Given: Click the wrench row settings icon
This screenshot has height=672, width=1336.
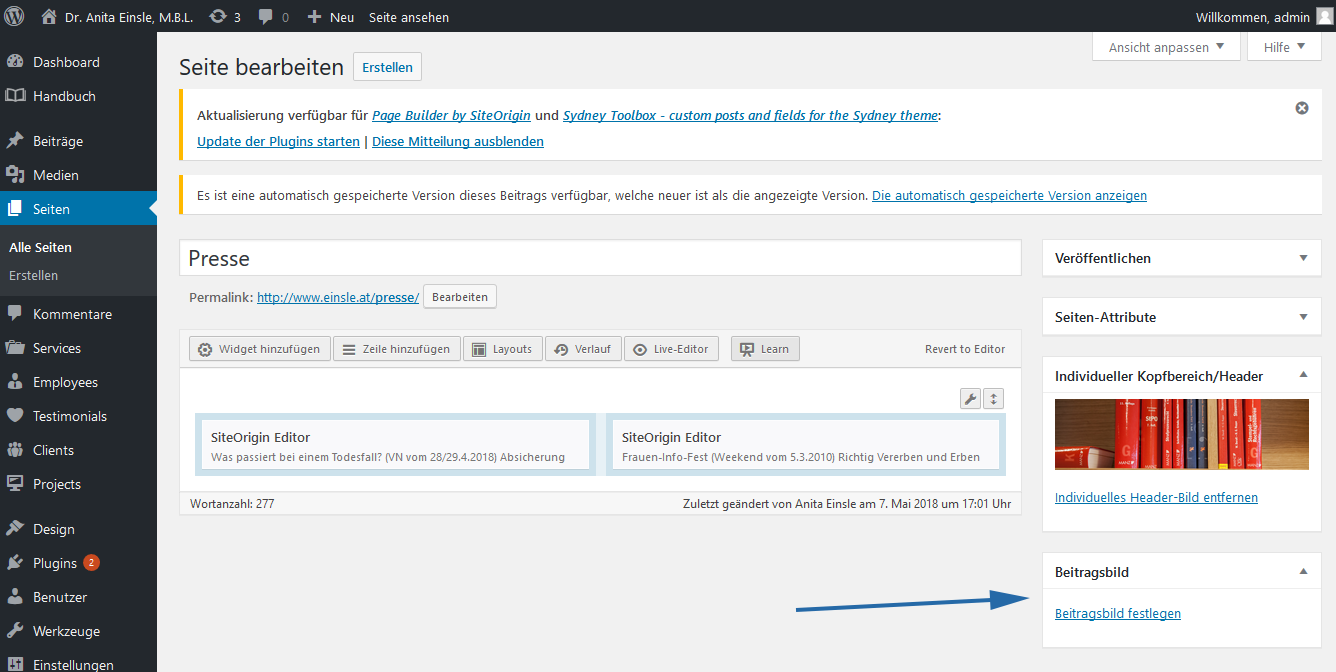Looking at the screenshot, I should click(x=970, y=399).
